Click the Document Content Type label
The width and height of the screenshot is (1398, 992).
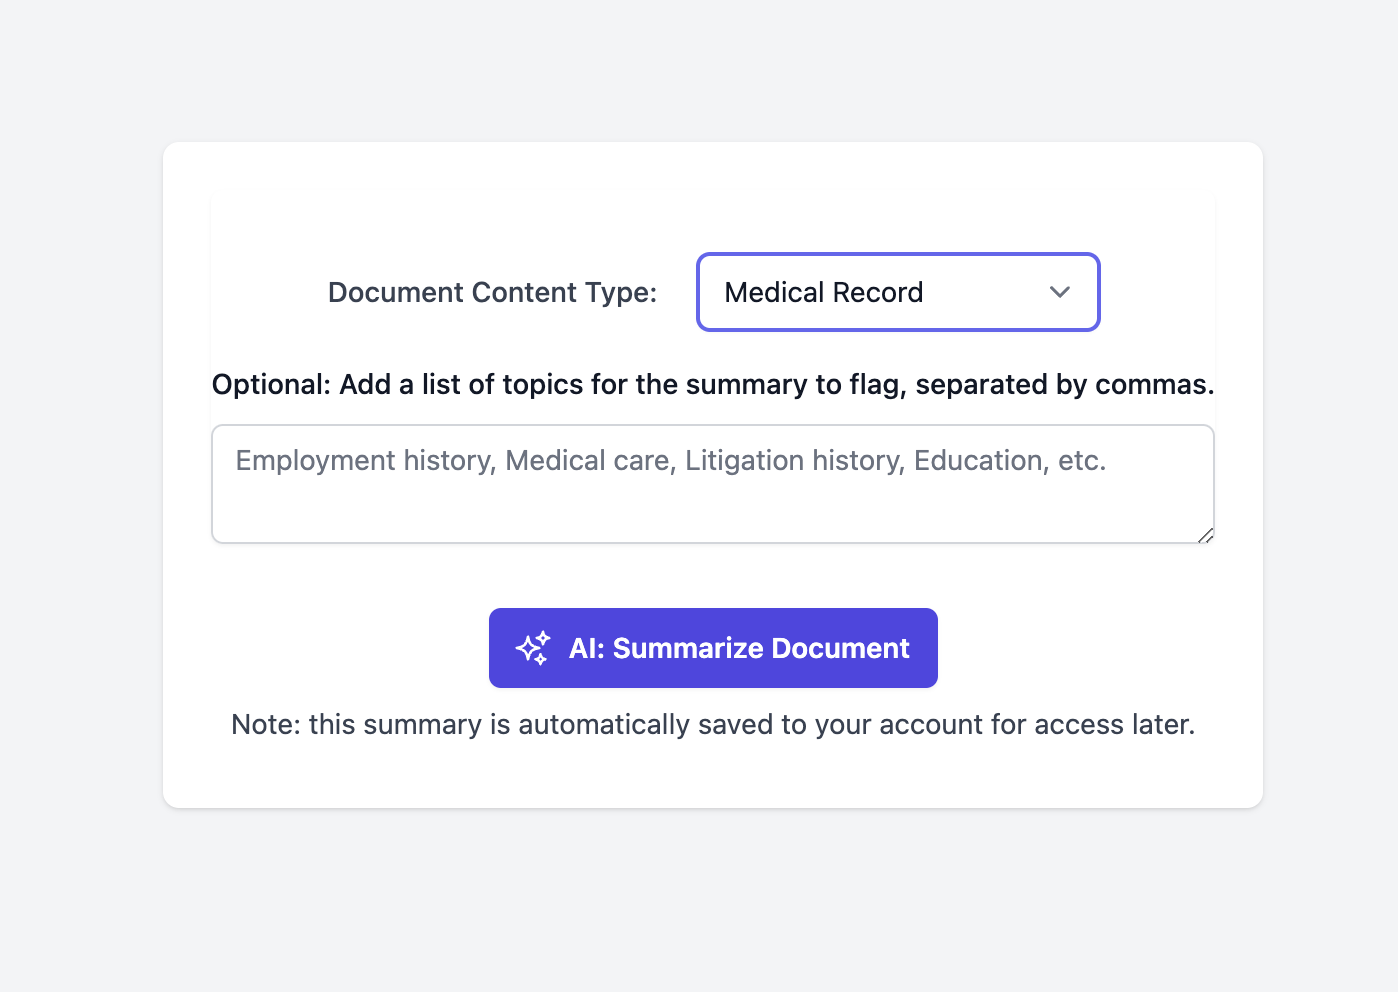coord(491,292)
